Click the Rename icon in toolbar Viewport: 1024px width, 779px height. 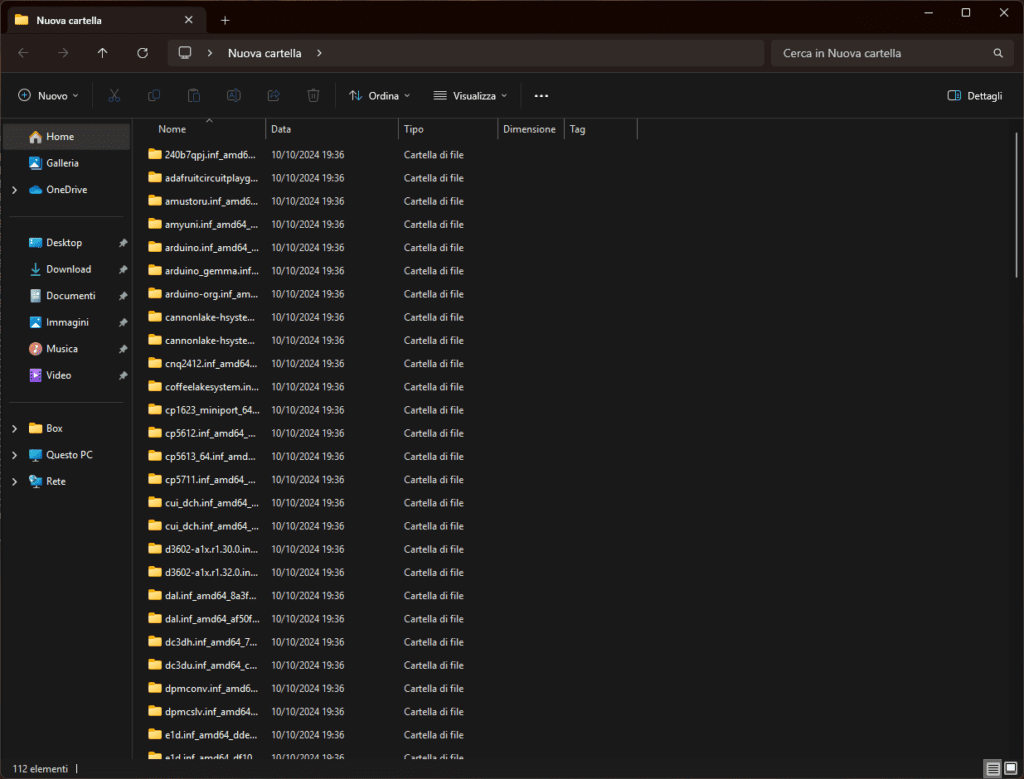click(x=233, y=95)
